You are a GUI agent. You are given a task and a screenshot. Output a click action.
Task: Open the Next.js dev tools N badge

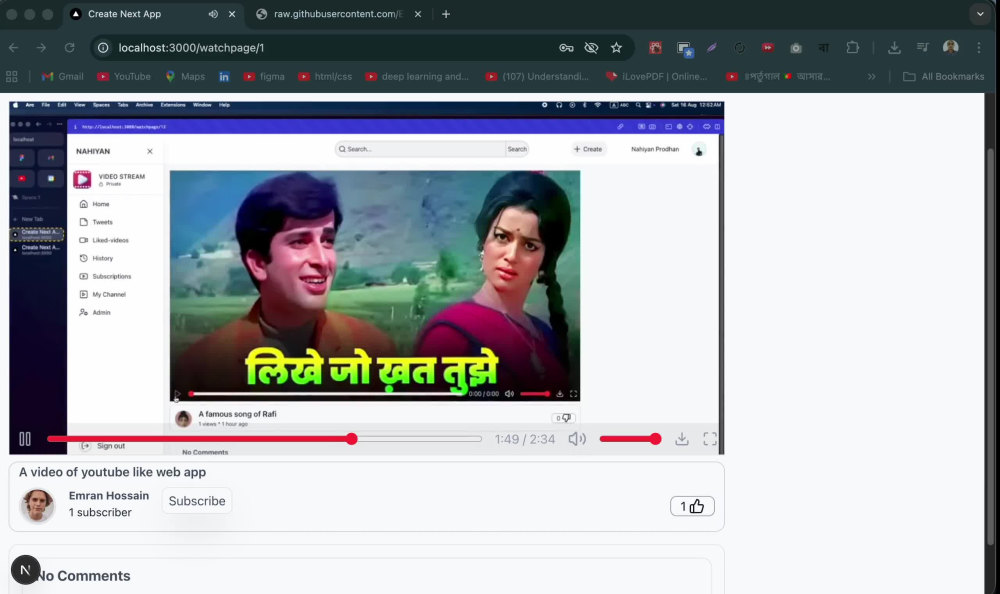tap(26, 569)
